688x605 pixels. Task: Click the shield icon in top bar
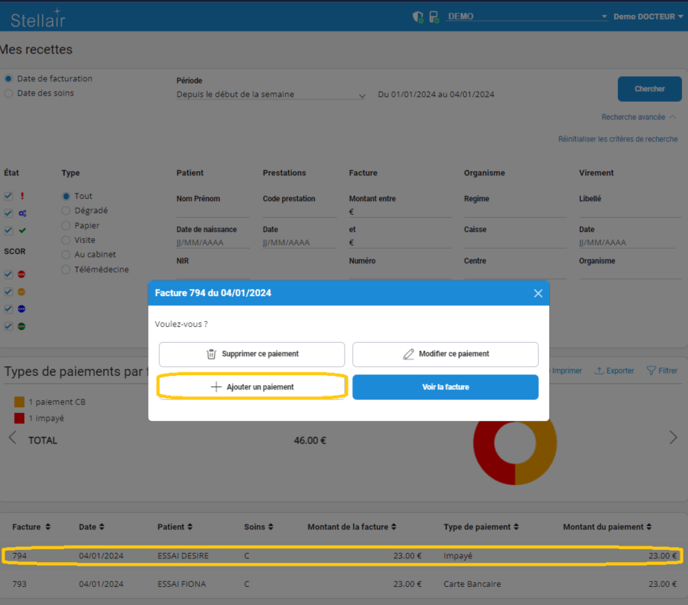pyautogui.click(x=418, y=17)
